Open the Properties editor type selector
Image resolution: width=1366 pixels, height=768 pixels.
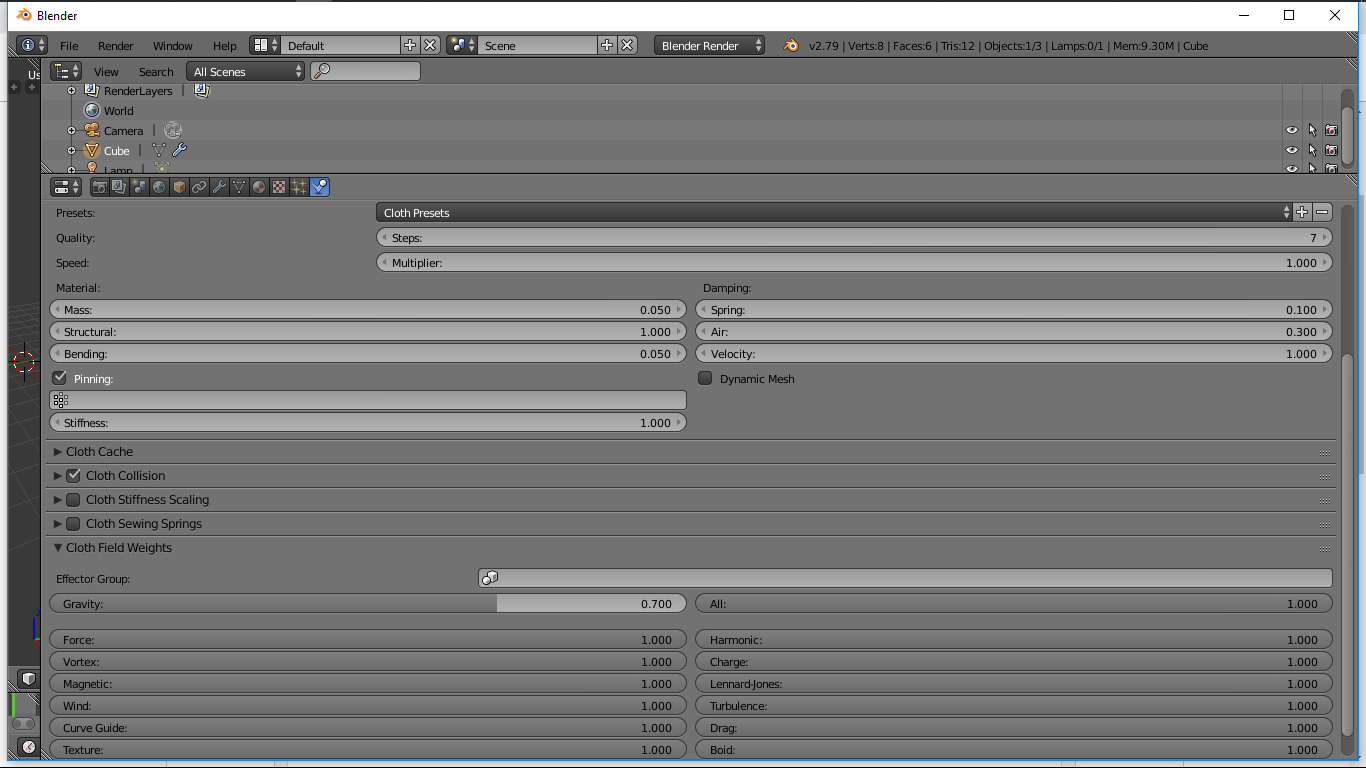66,187
